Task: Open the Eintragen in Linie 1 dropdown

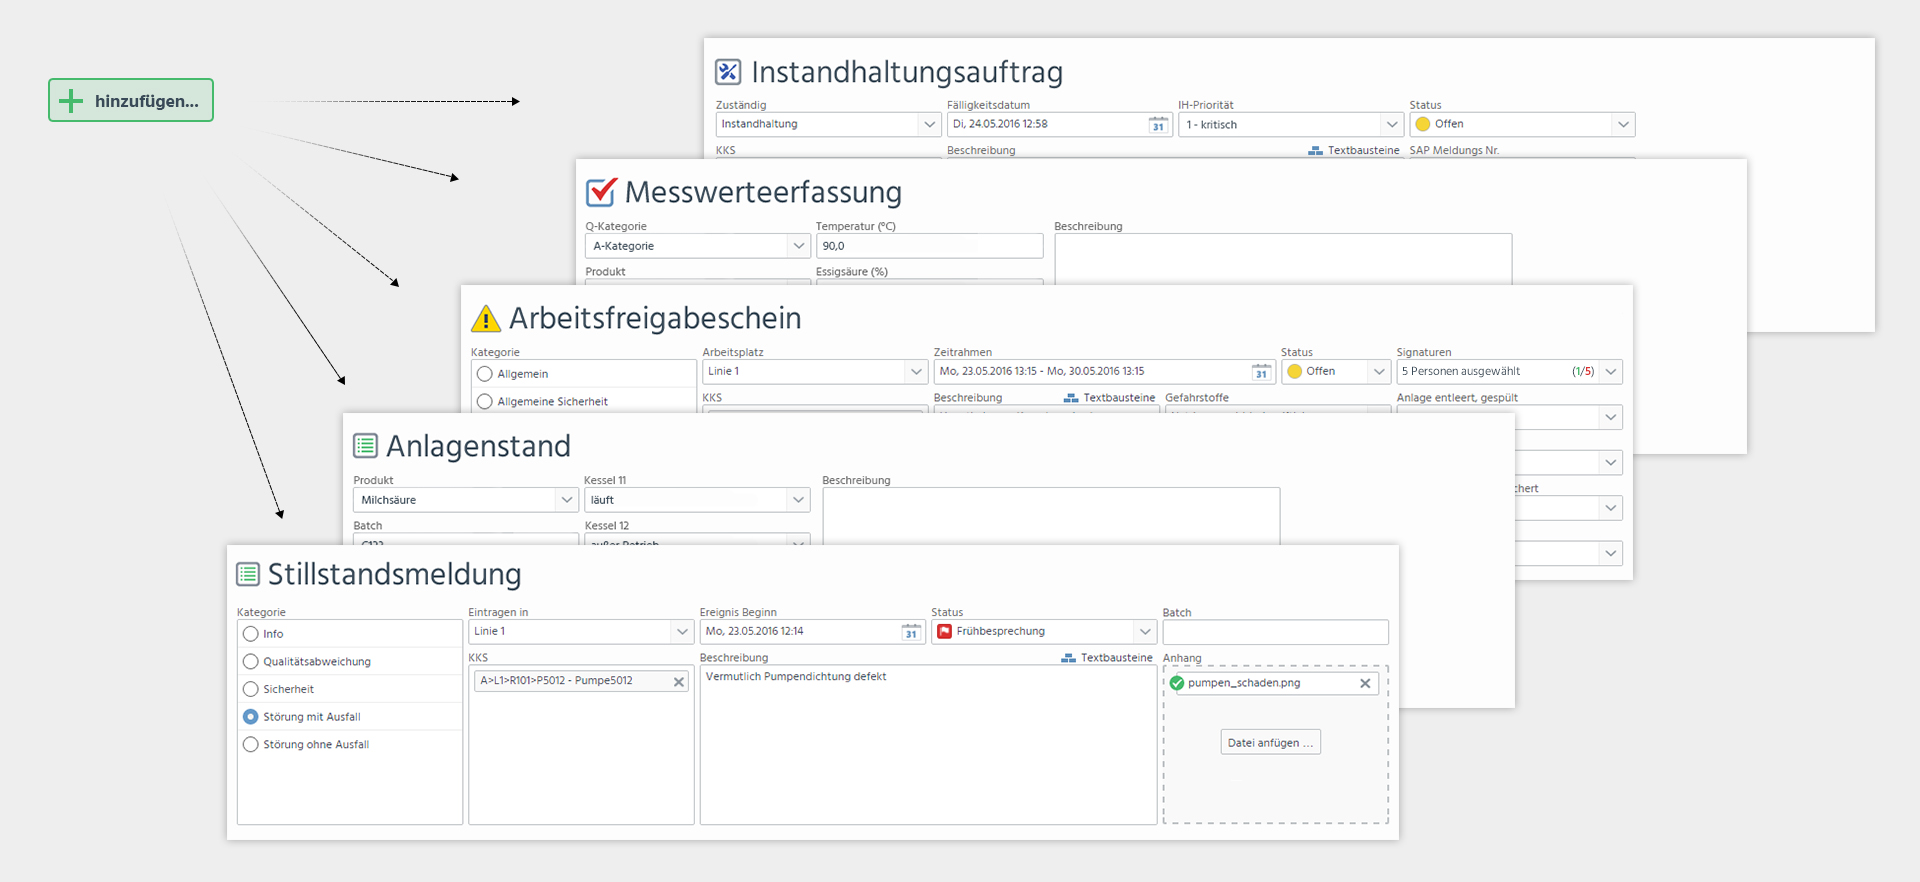Action: pos(682,632)
